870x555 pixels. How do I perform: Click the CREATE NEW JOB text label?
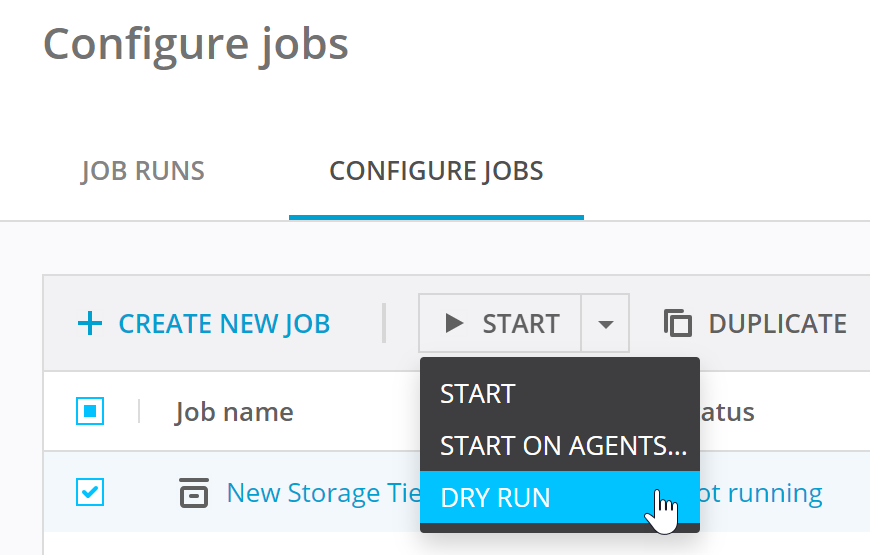tap(224, 324)
